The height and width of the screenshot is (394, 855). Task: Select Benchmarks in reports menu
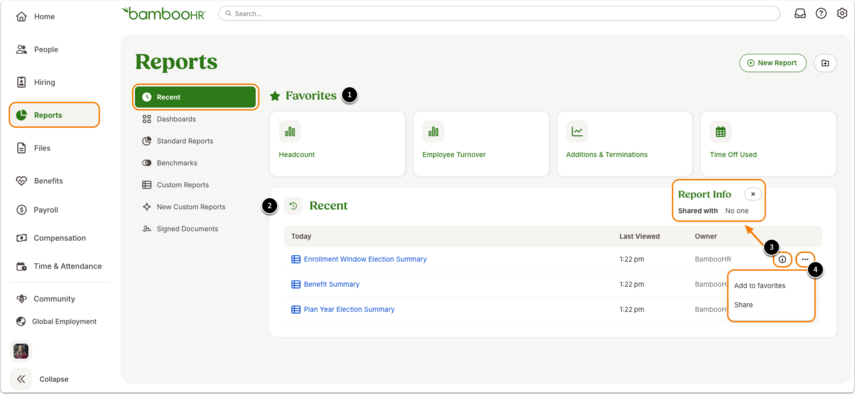(177, 163)
